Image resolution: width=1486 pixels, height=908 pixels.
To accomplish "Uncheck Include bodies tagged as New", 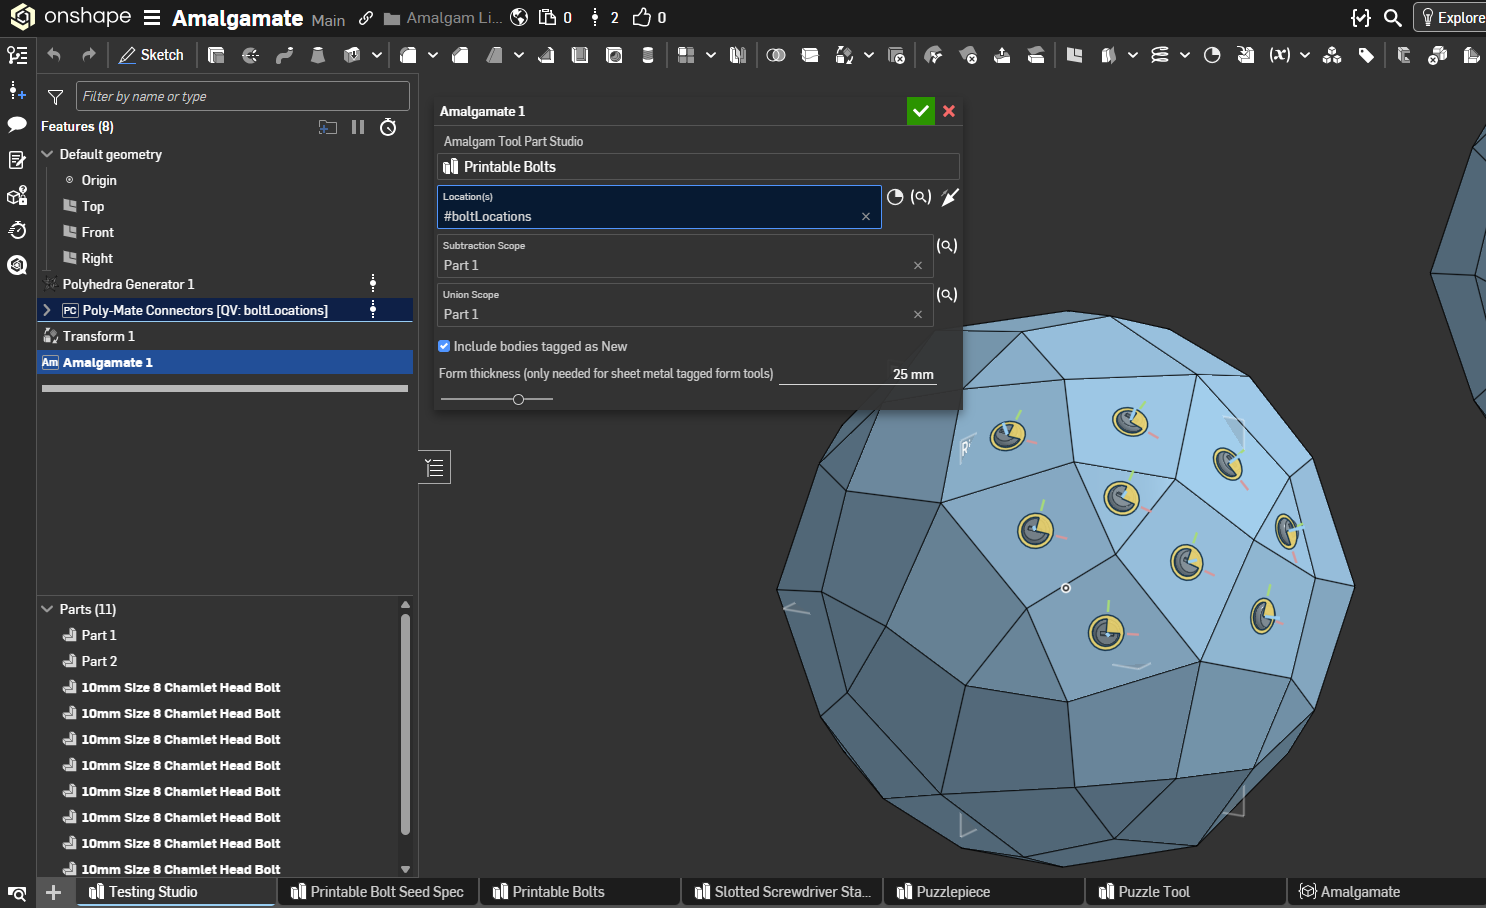I will tap(444, 346).
